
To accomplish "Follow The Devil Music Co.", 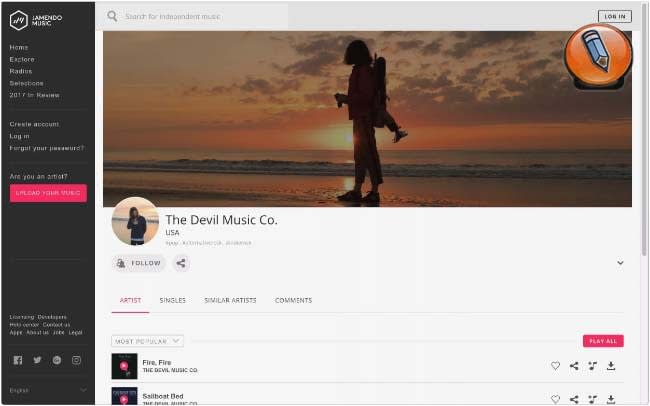I will point(138,263).
